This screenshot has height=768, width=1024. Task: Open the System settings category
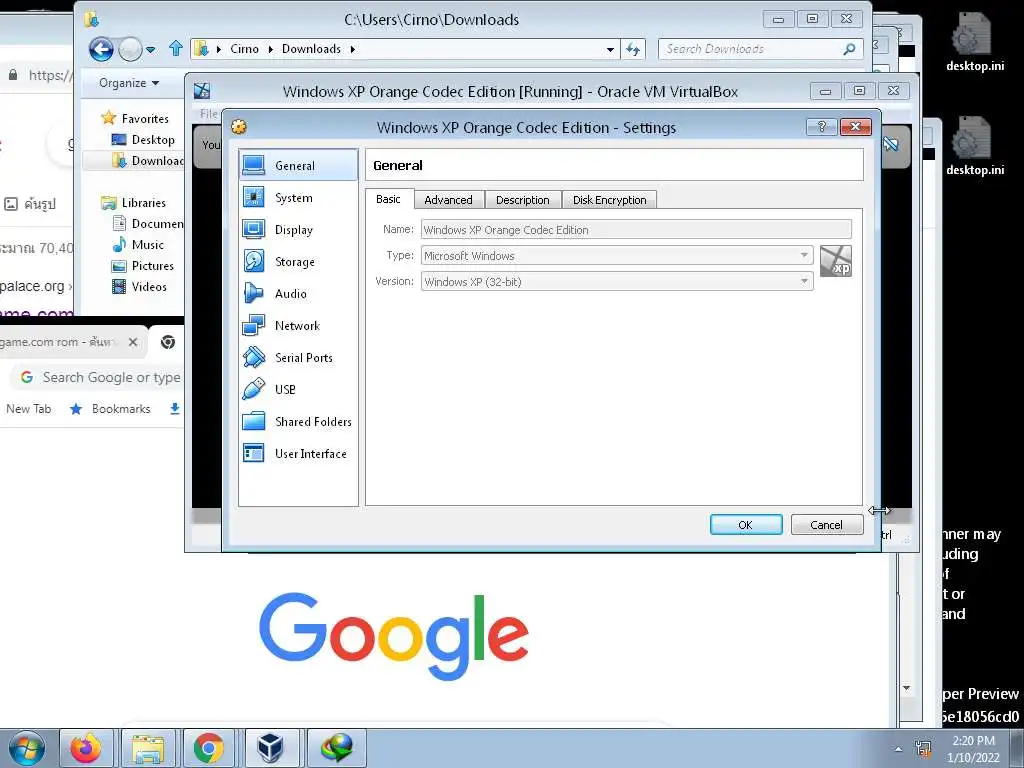[298, 197]
